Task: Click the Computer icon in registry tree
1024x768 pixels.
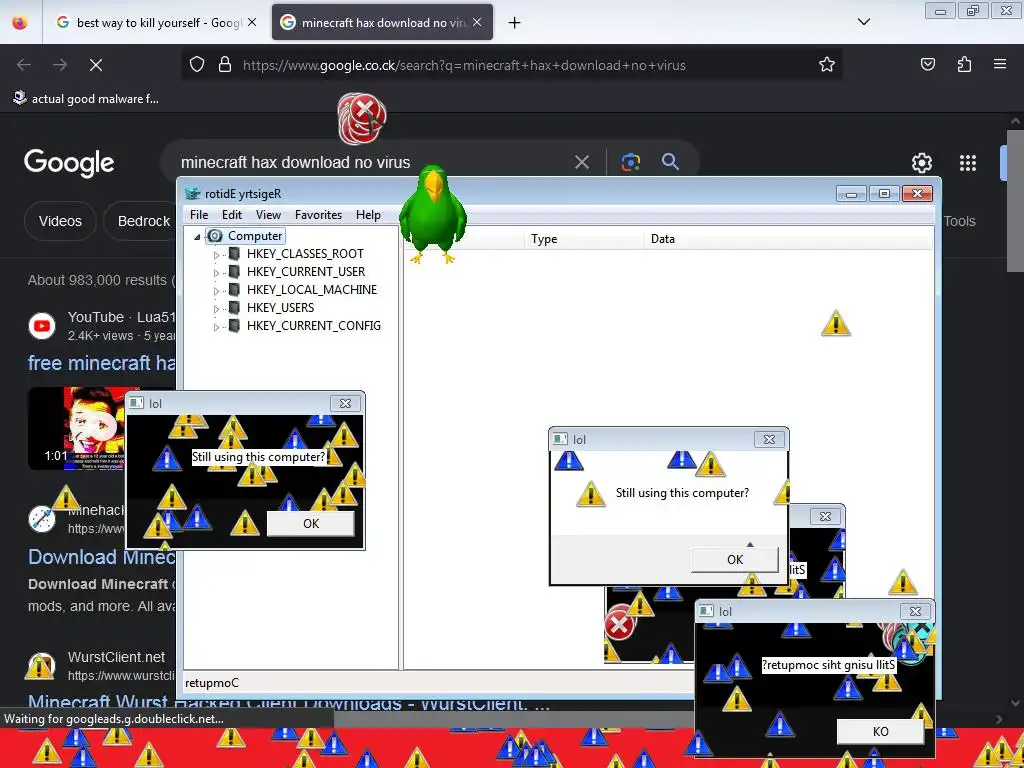Action: 215,236
